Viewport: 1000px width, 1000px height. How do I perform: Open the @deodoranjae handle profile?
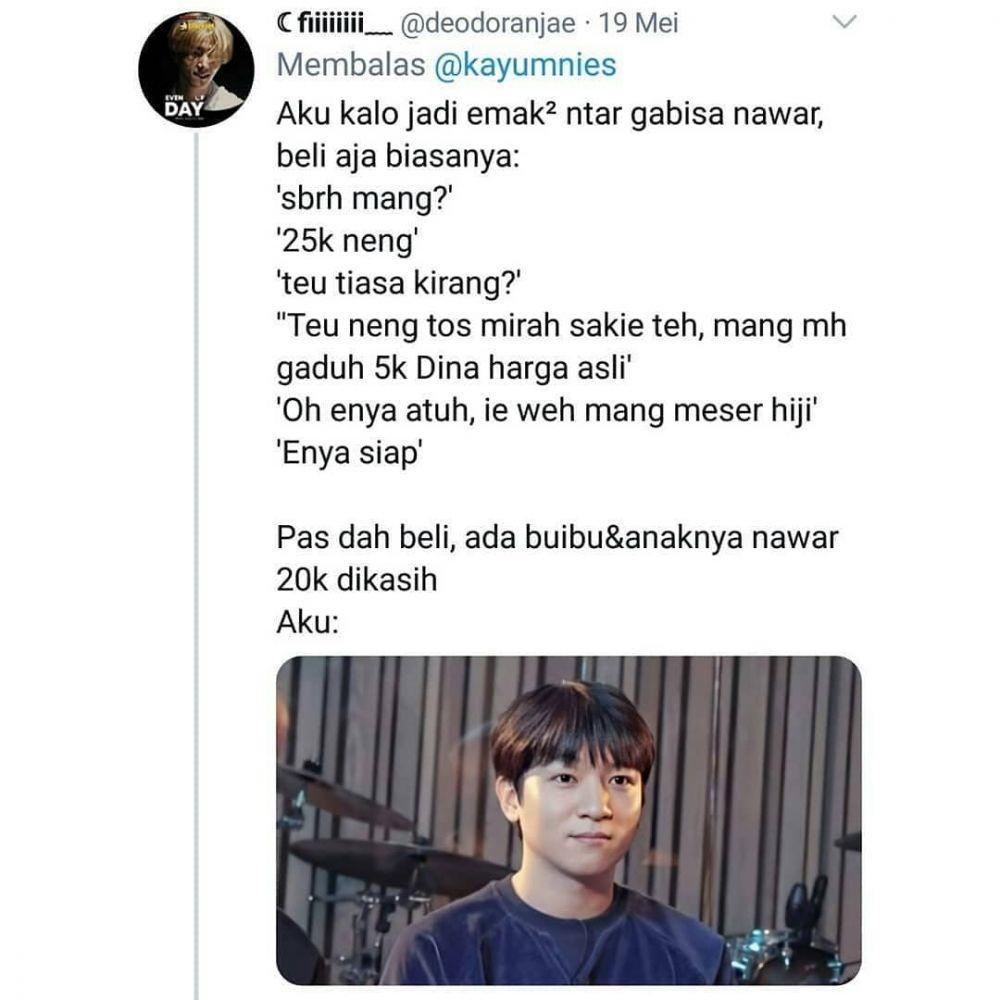tap(488, 24)
